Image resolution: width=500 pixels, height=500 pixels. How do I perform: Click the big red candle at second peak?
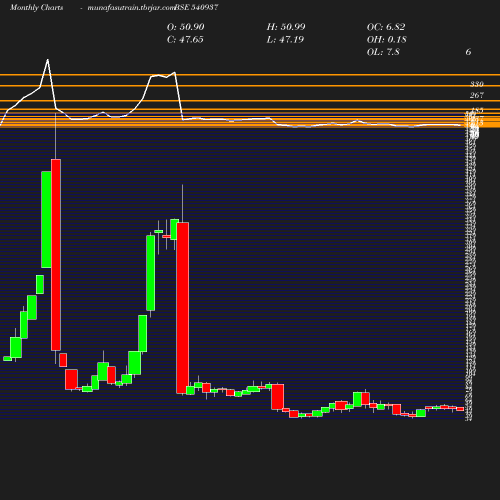(183, 308)
